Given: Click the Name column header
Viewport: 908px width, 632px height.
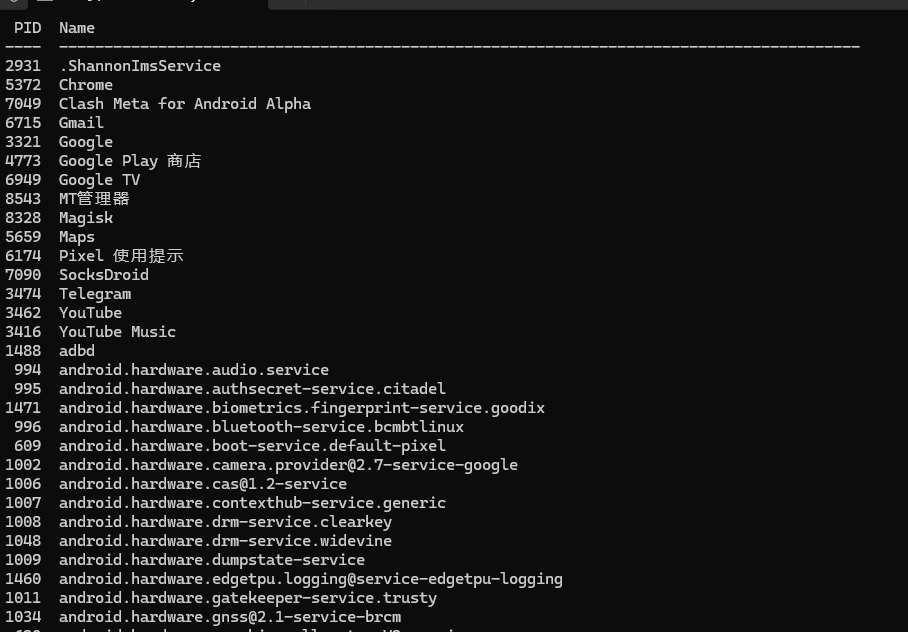Looking at the screenshot, I should click(76, 28).
